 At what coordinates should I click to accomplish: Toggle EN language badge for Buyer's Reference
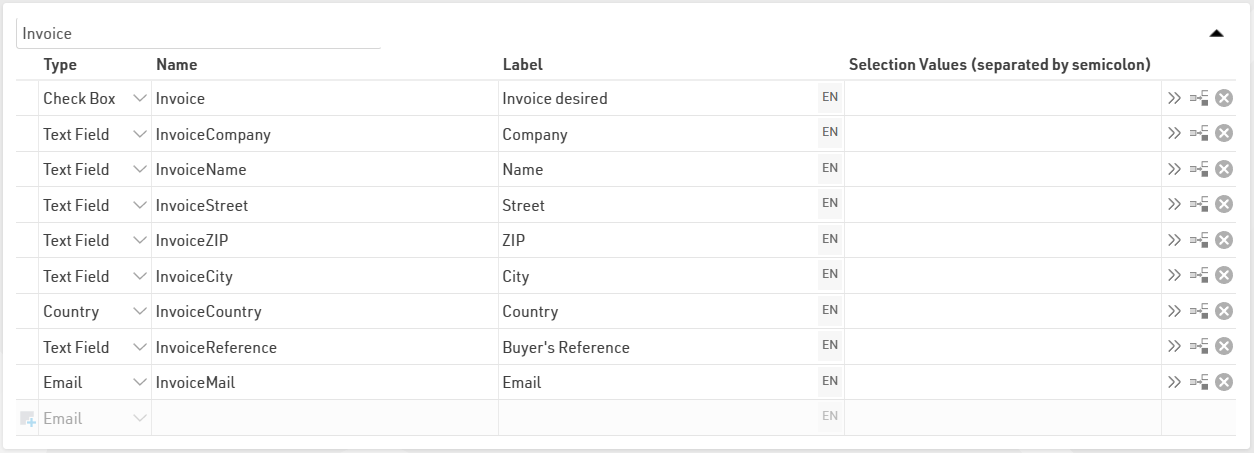pos(830,346)
